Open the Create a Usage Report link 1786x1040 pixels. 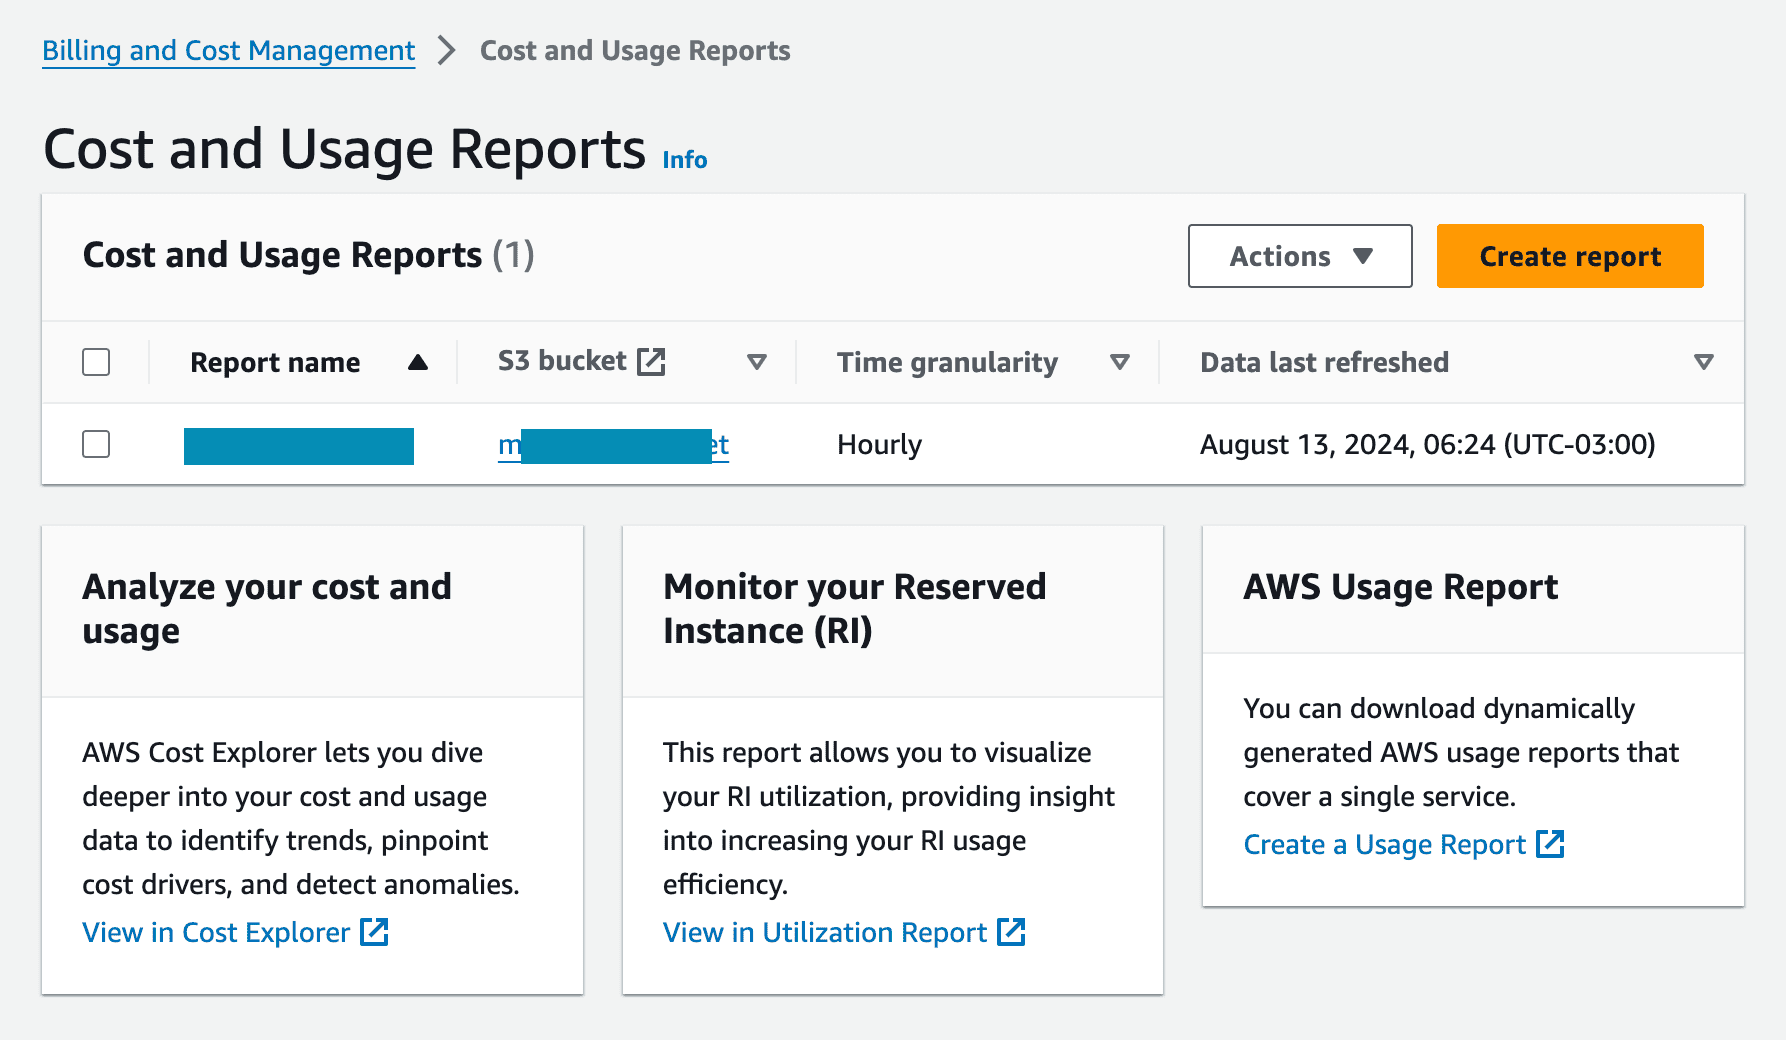(x=1385, y=844)
